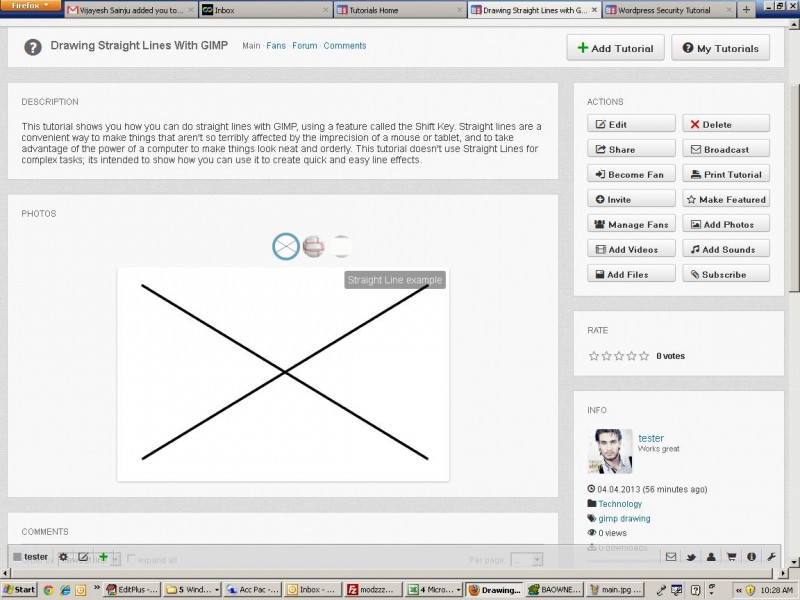Open Manage Fans
The height and width of the screenshot is (600, 800).
click(x=631, y=224)
